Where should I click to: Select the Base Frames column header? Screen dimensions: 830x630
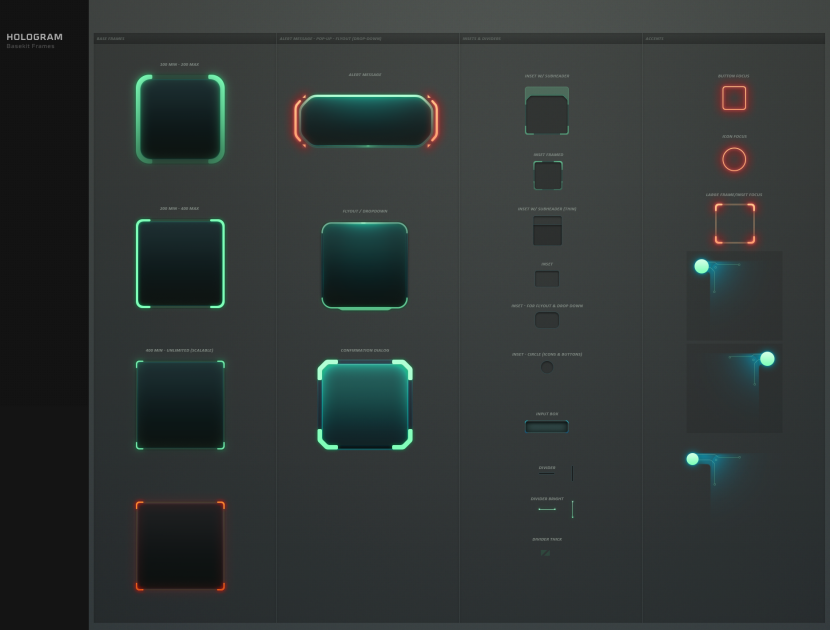(110, 39)
